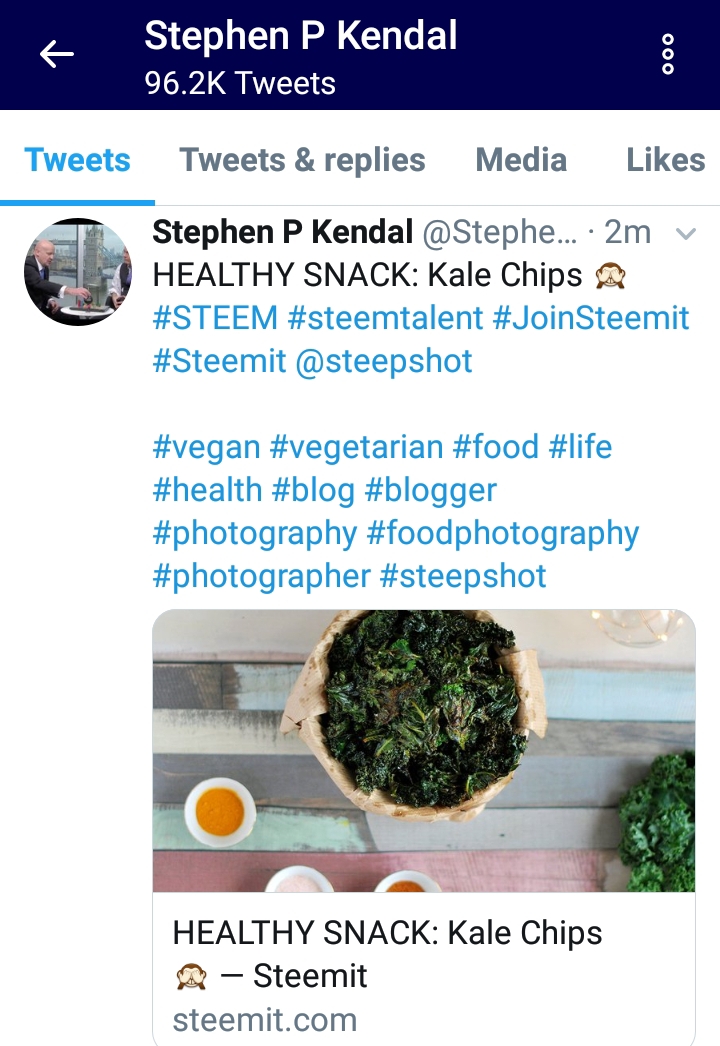Open the @steepshot mention
This screenshot has height=1046, width=720.
pos(384,361)
